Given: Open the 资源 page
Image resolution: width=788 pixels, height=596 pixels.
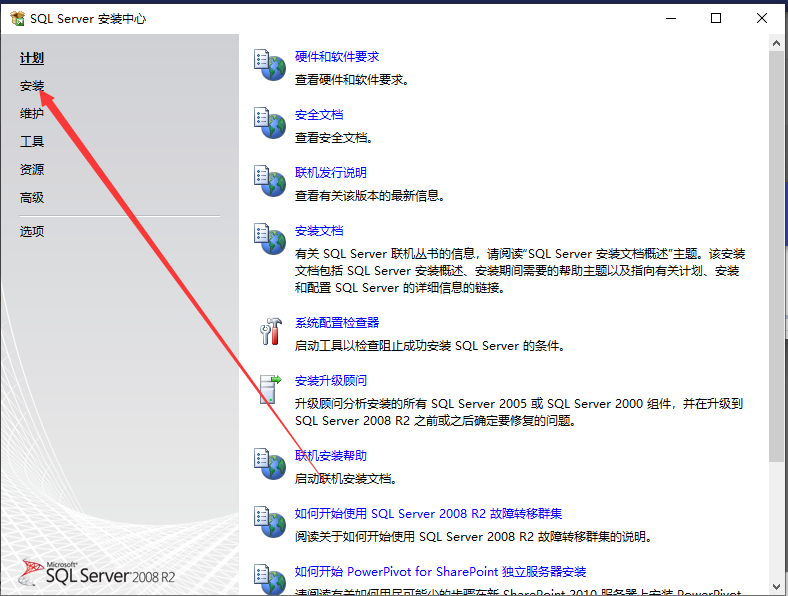Looking at the screenshot, I should click(x=32, y=169).
